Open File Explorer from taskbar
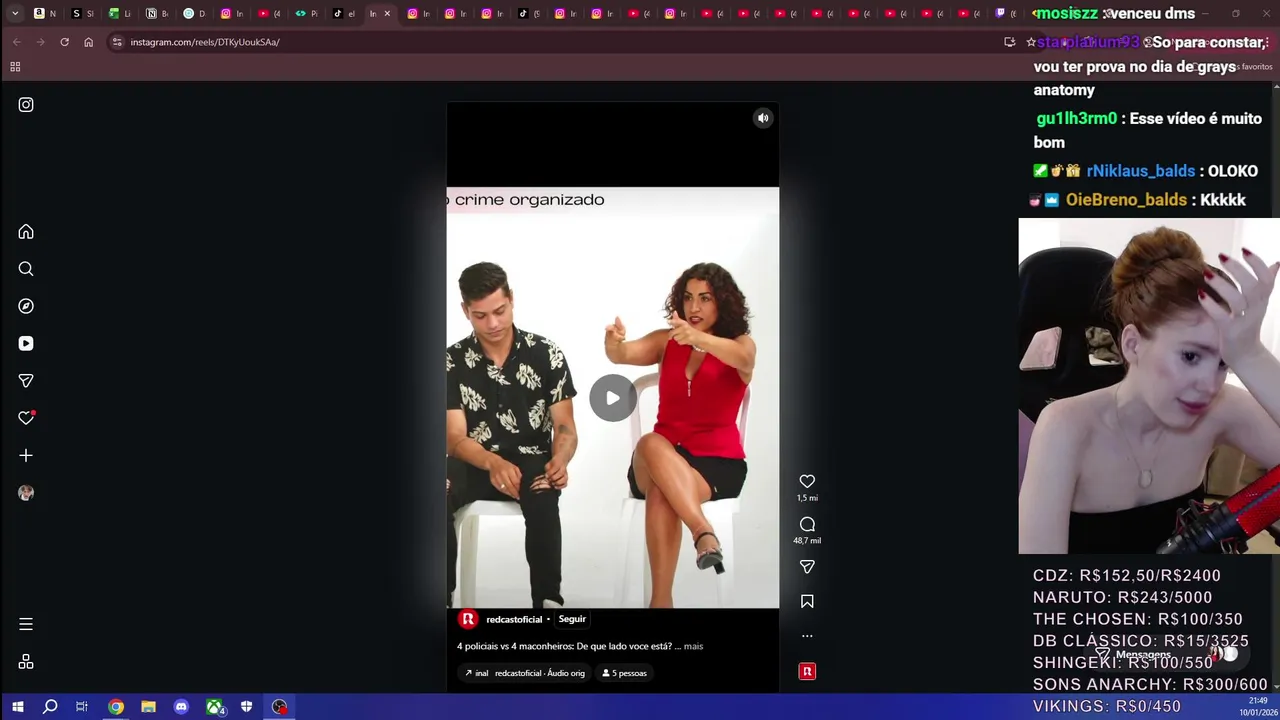Screen dimensions: 1280x720 (148, 707)
